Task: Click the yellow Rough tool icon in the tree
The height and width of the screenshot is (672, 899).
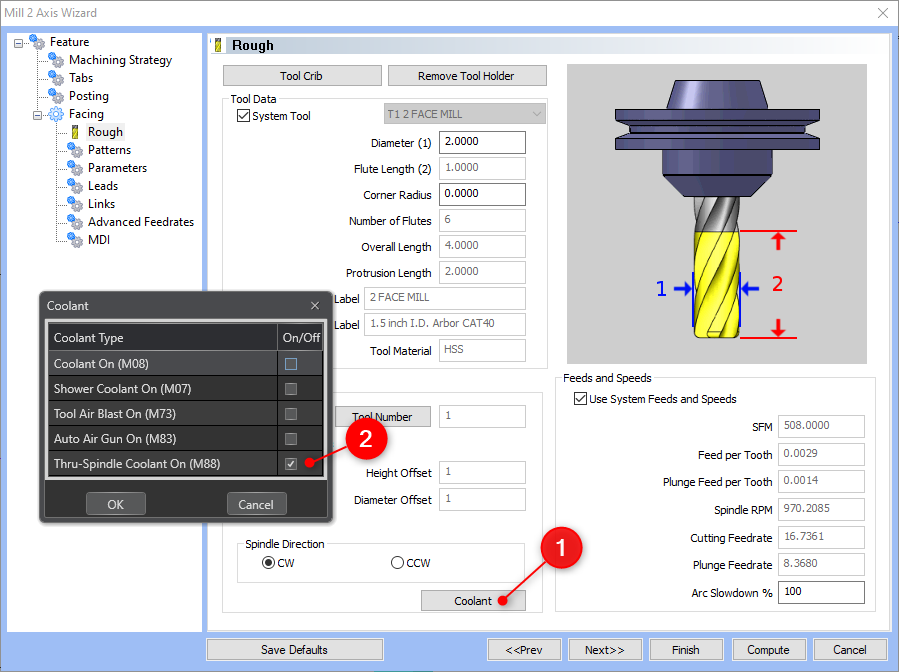Action: (75, 132)
